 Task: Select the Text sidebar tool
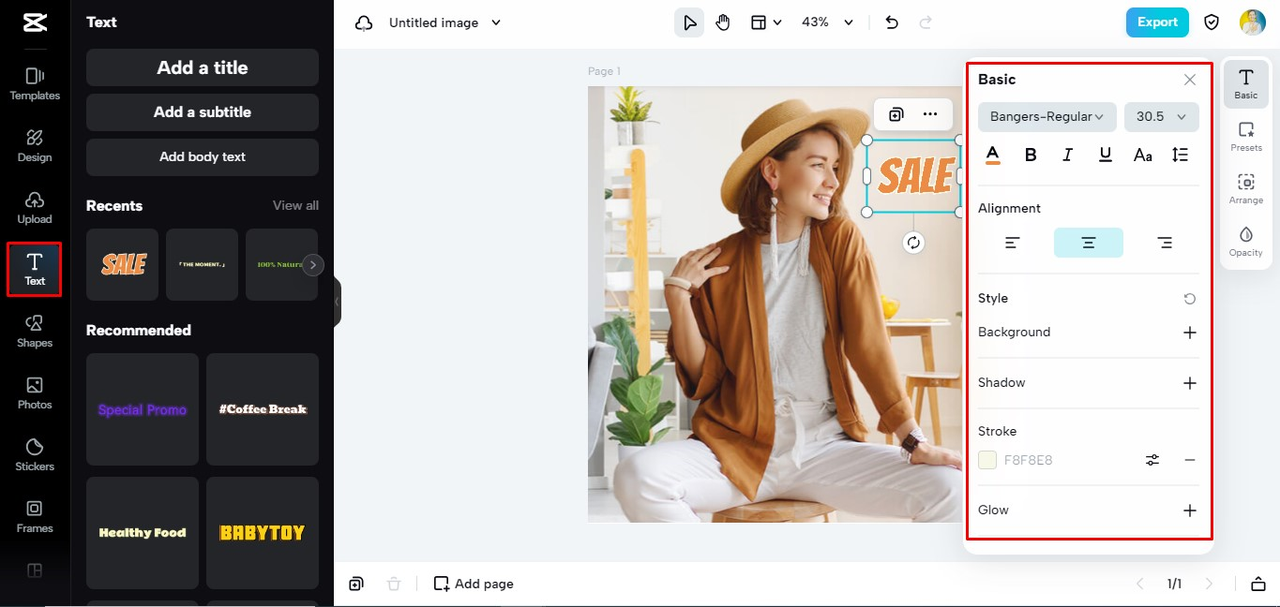pyautogui.click(x=35, y=269)
